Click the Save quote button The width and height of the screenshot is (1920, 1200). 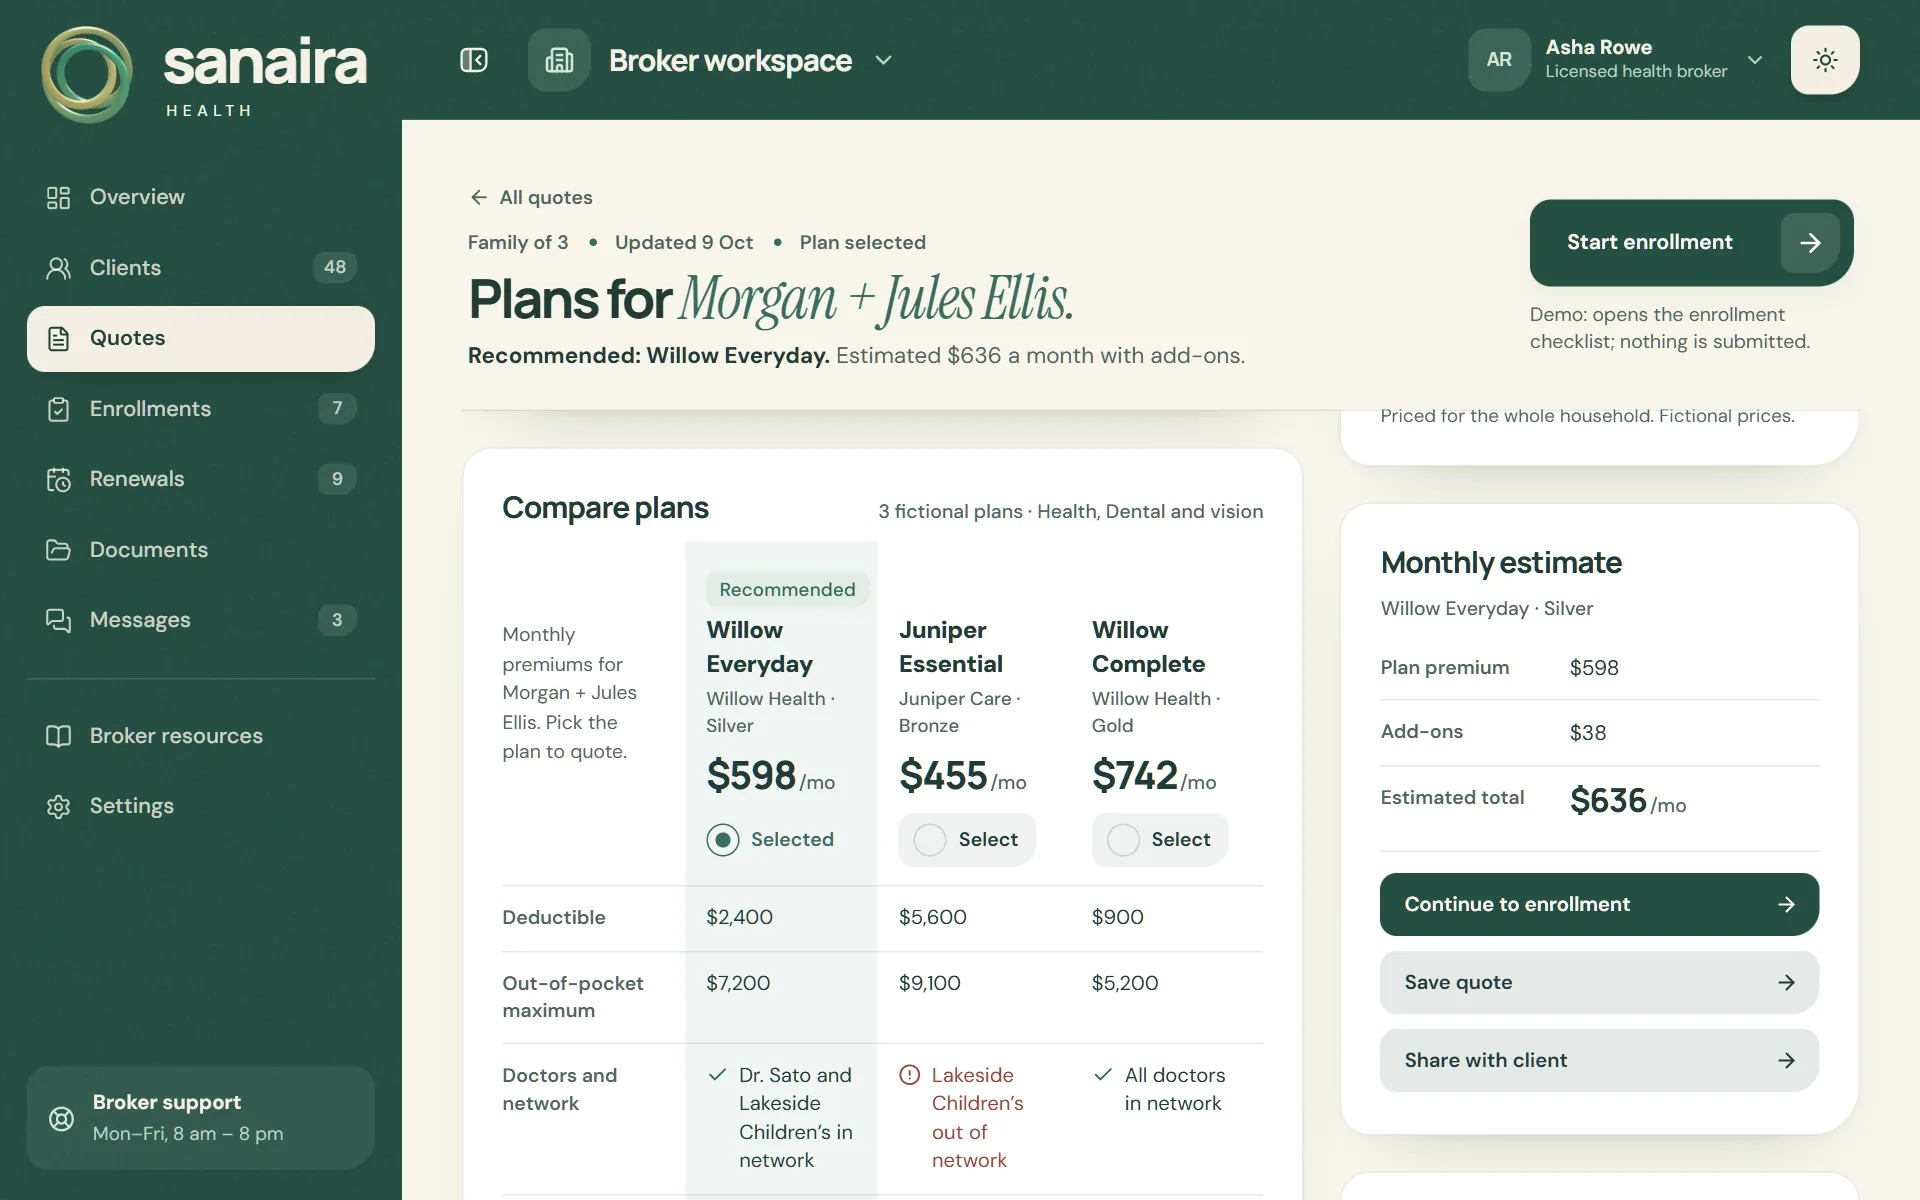click(x=1599, y=982)
